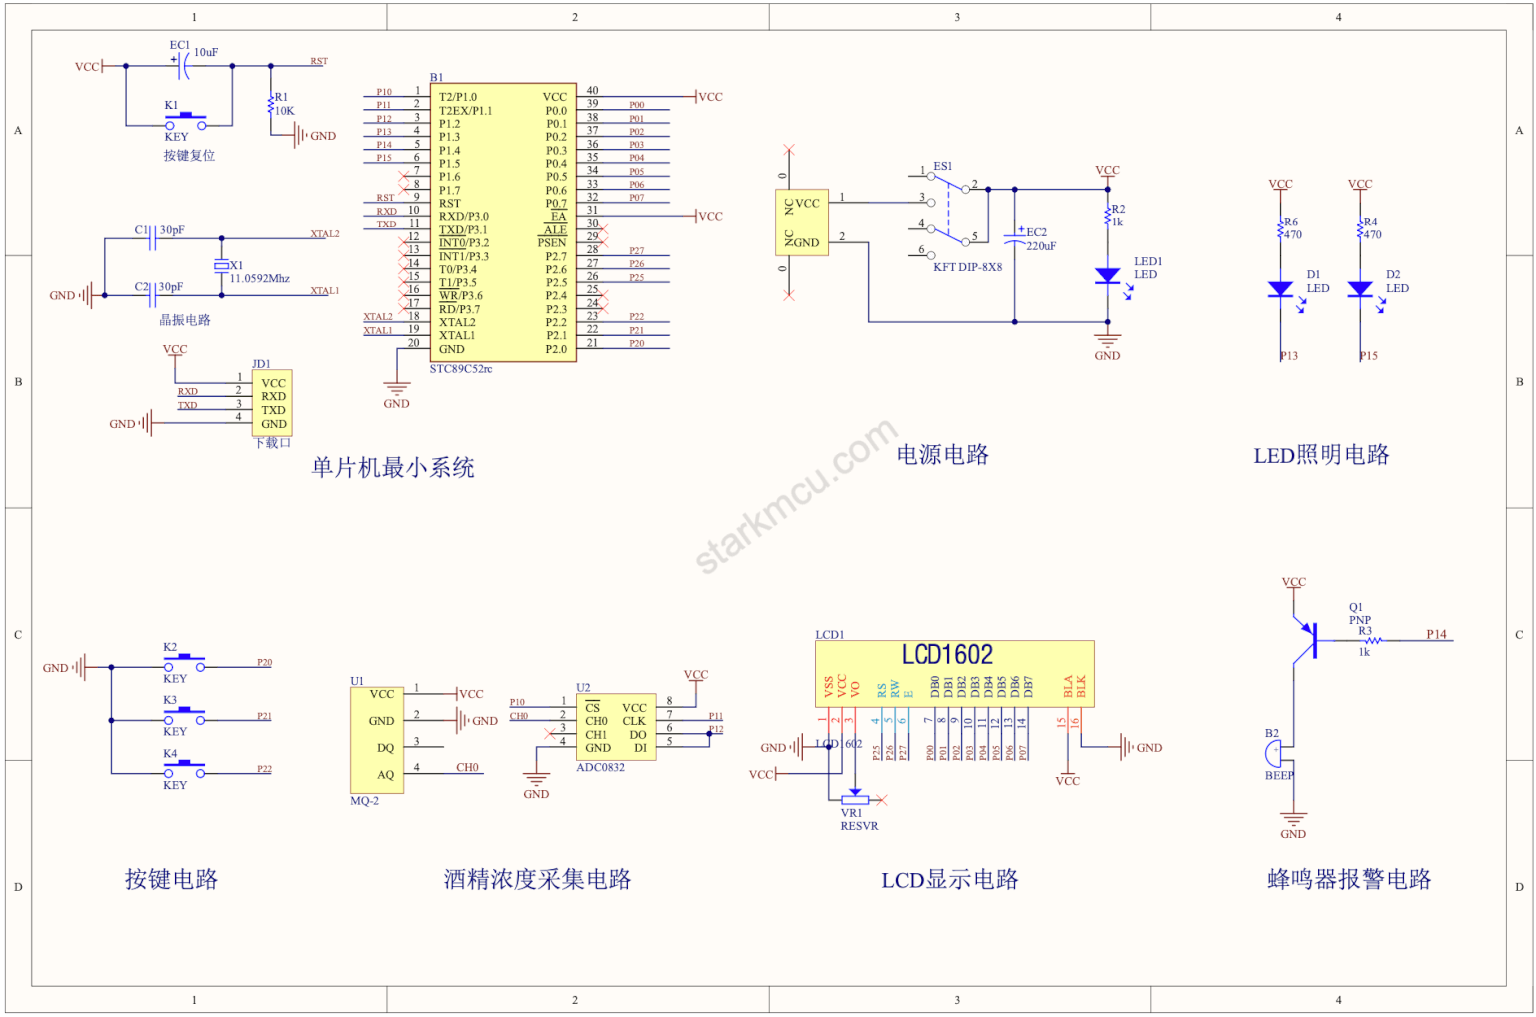
Task: Click the GND symbol under the ADC0832
Action: (537, 782)
